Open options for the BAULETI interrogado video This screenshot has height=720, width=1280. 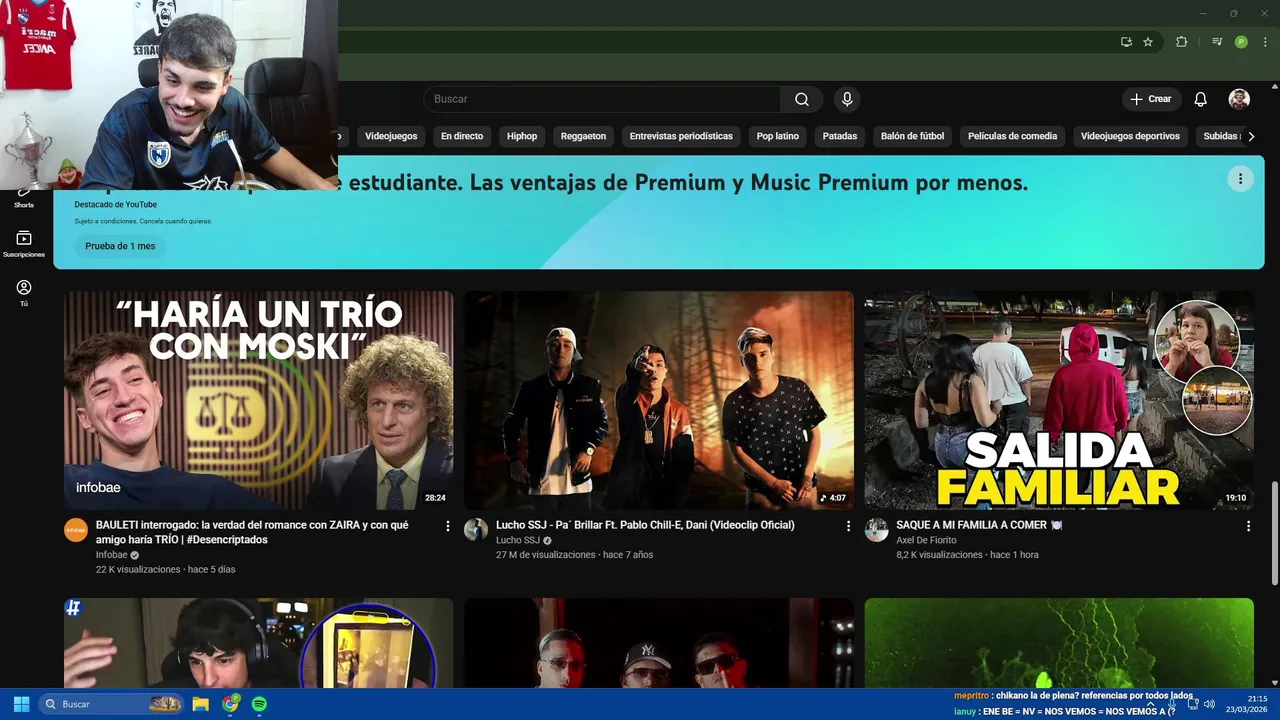pyautogui.click(x=448, y=526)
